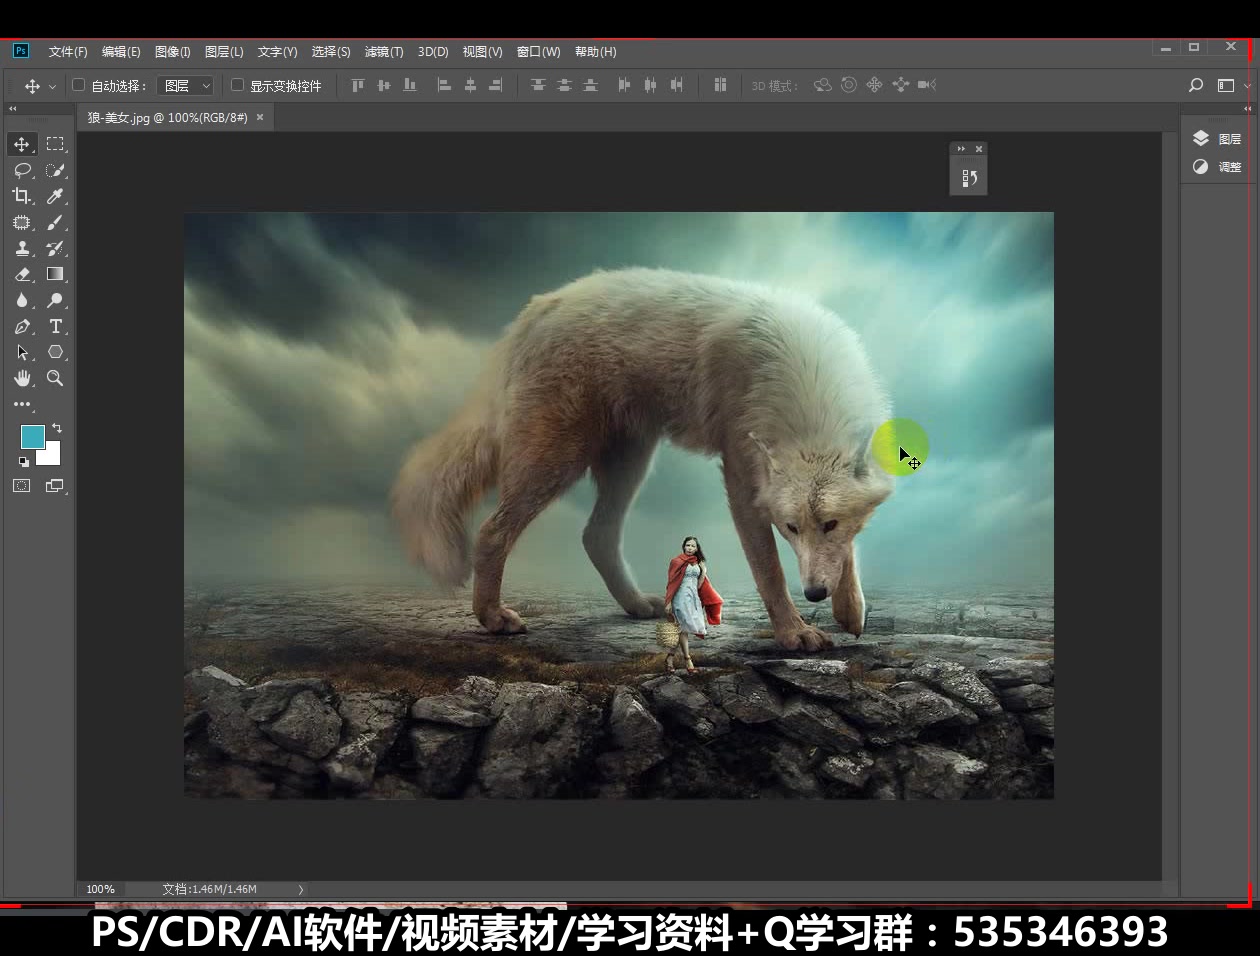The height and width of the screenshot is (956, 1260).
Task: Enable 显示变换控件 option
Action: point(236,85)
